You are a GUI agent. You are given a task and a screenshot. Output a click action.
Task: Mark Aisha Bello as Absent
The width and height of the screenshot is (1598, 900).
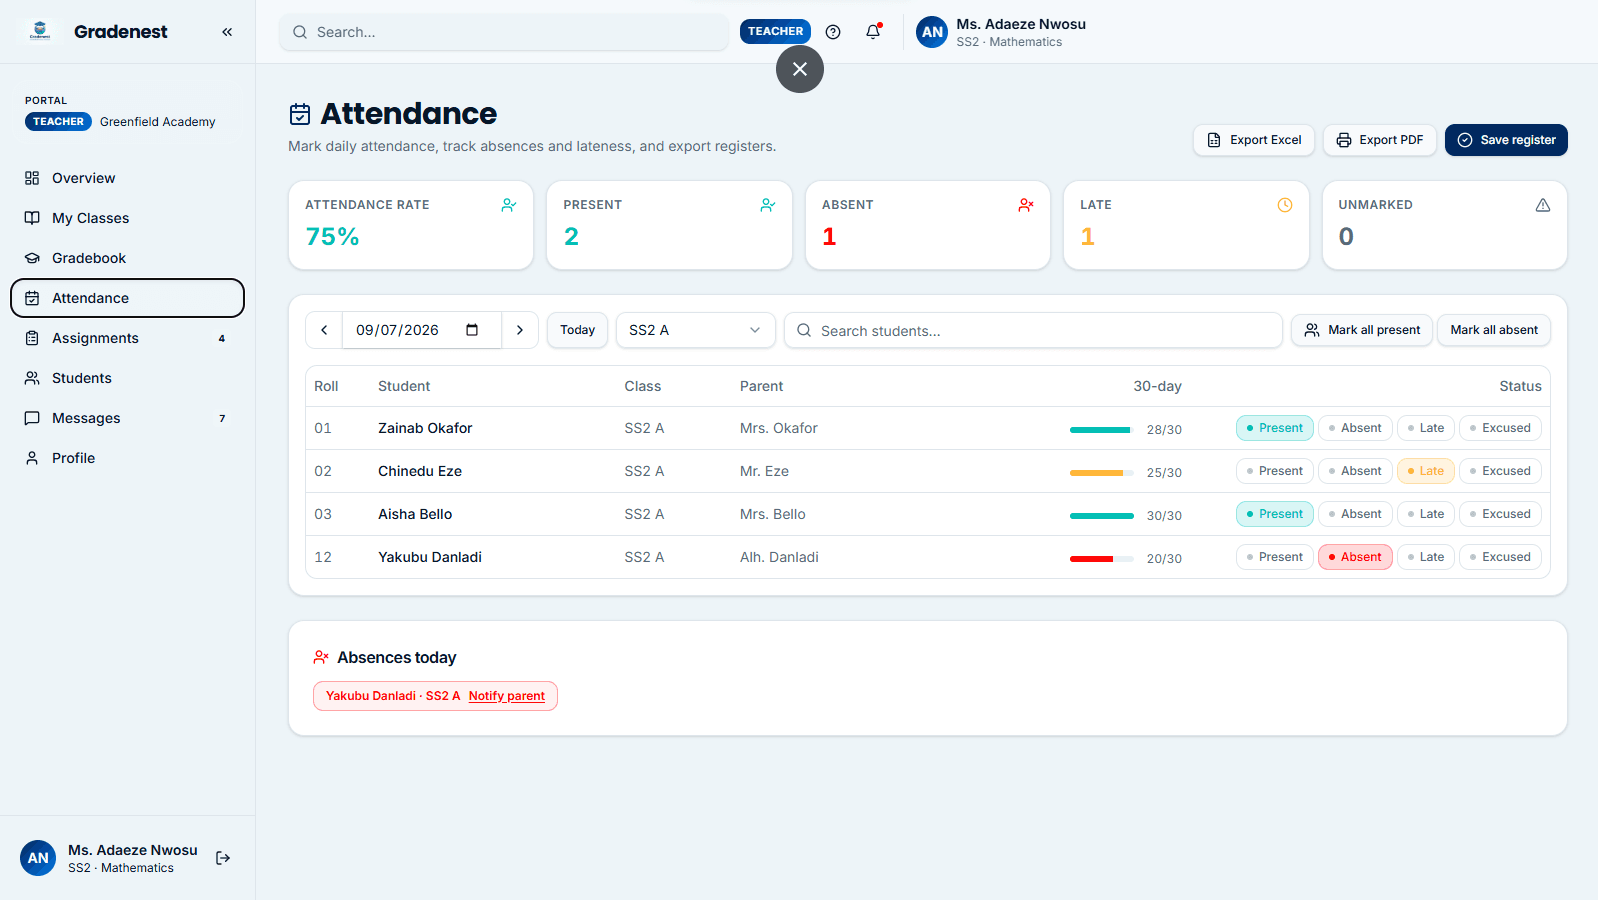coord(1355,514)
